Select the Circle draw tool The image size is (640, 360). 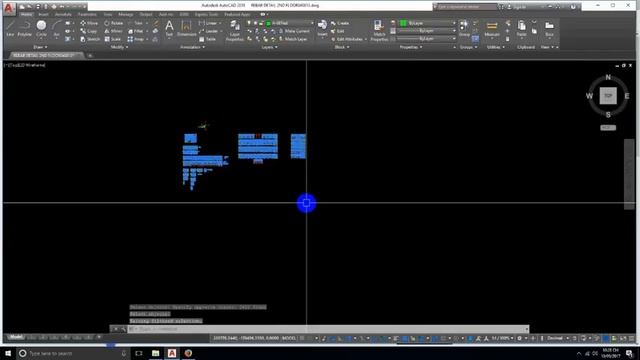41,28
